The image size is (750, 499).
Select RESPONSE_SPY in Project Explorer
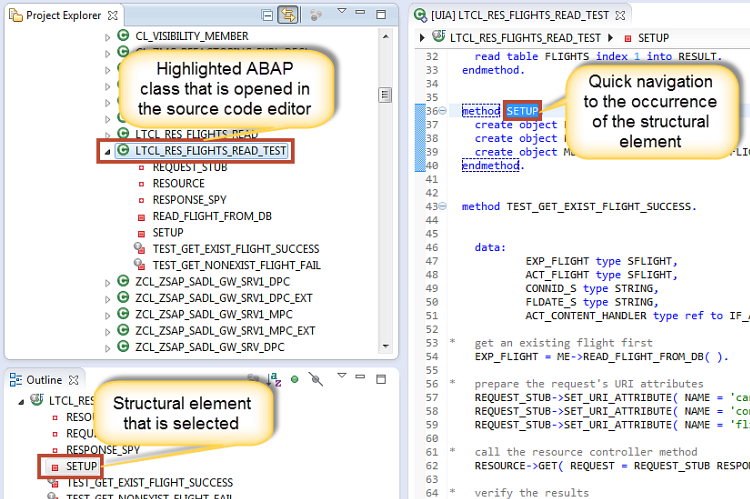(x=189, y=200)
